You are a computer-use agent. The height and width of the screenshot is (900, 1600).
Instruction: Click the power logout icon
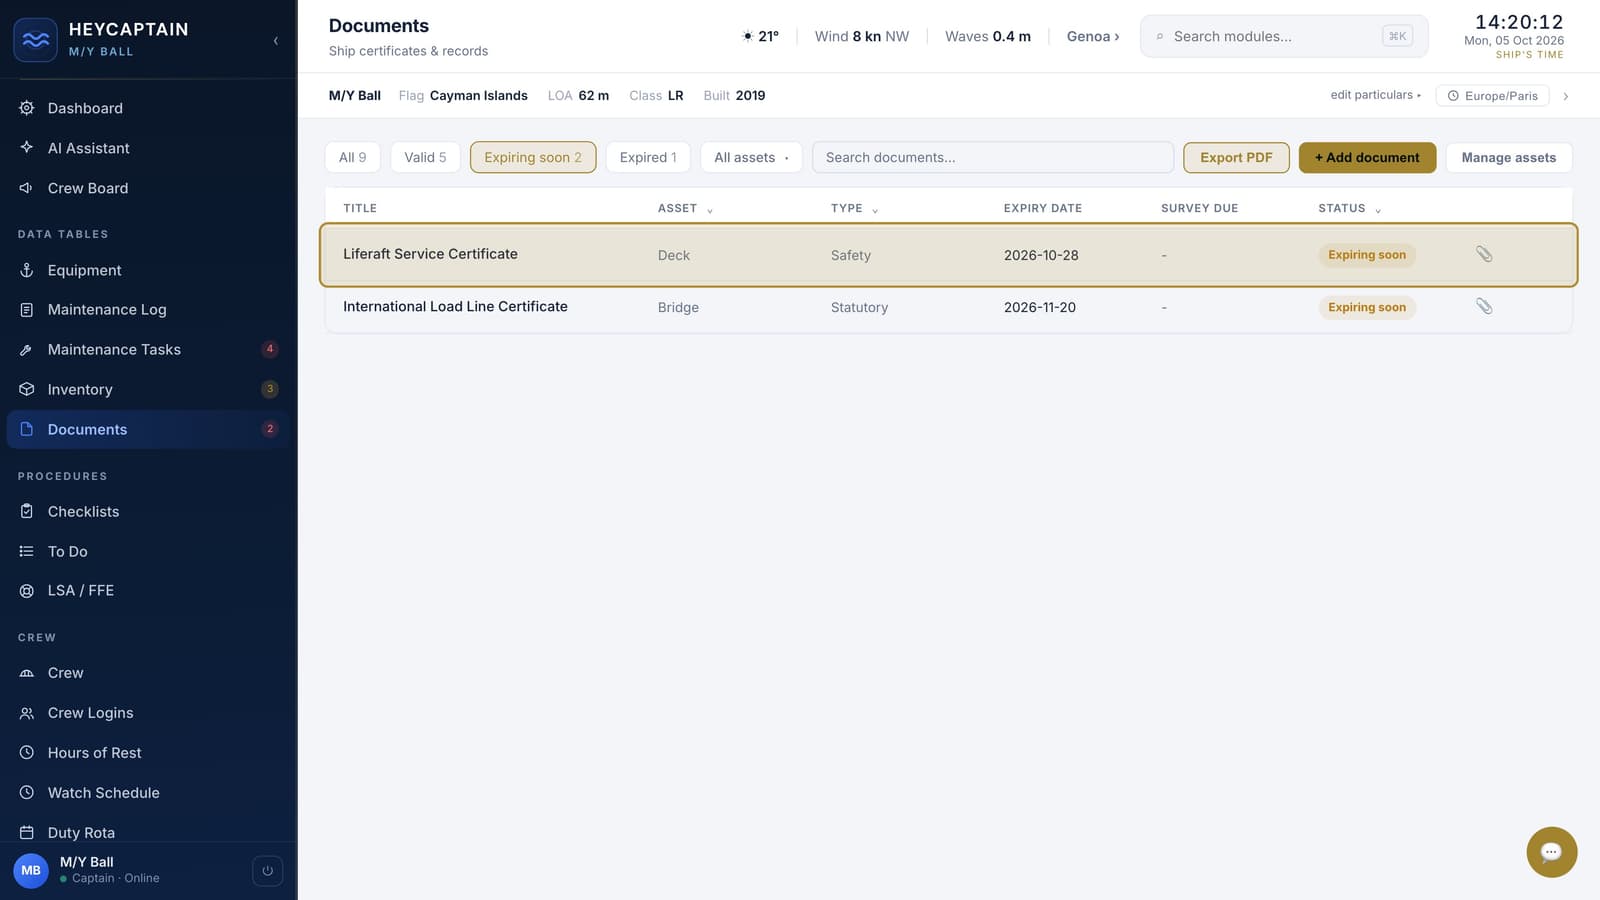coord(267,871)
